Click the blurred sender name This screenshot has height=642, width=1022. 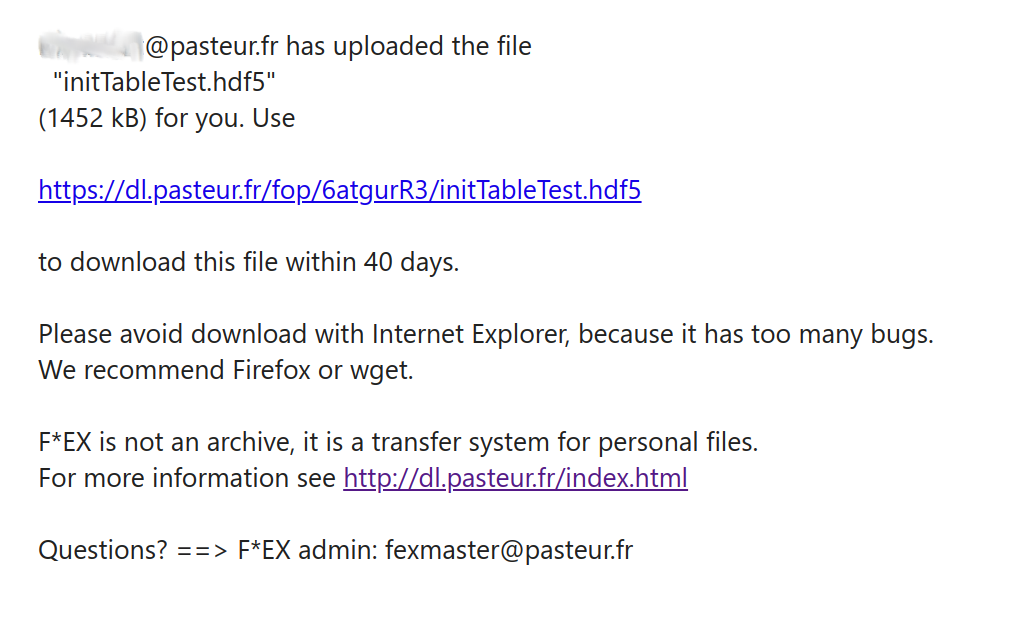pyautogui.click(x=90, y=46)
